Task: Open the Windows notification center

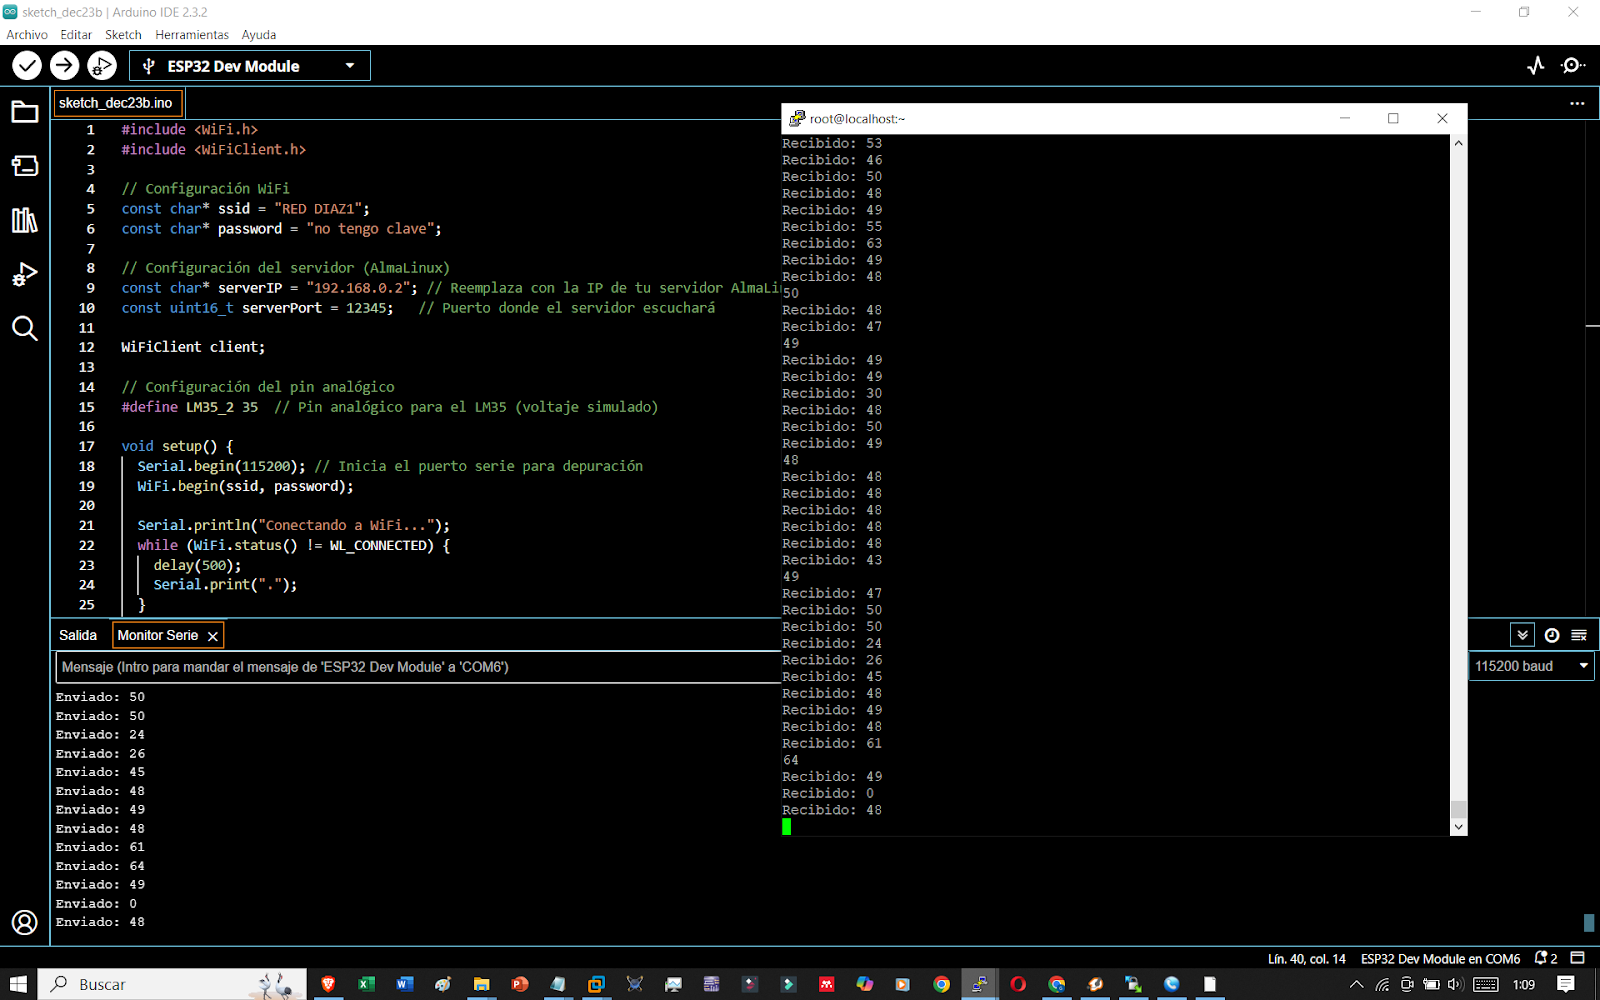Action: click(1566, 984)
